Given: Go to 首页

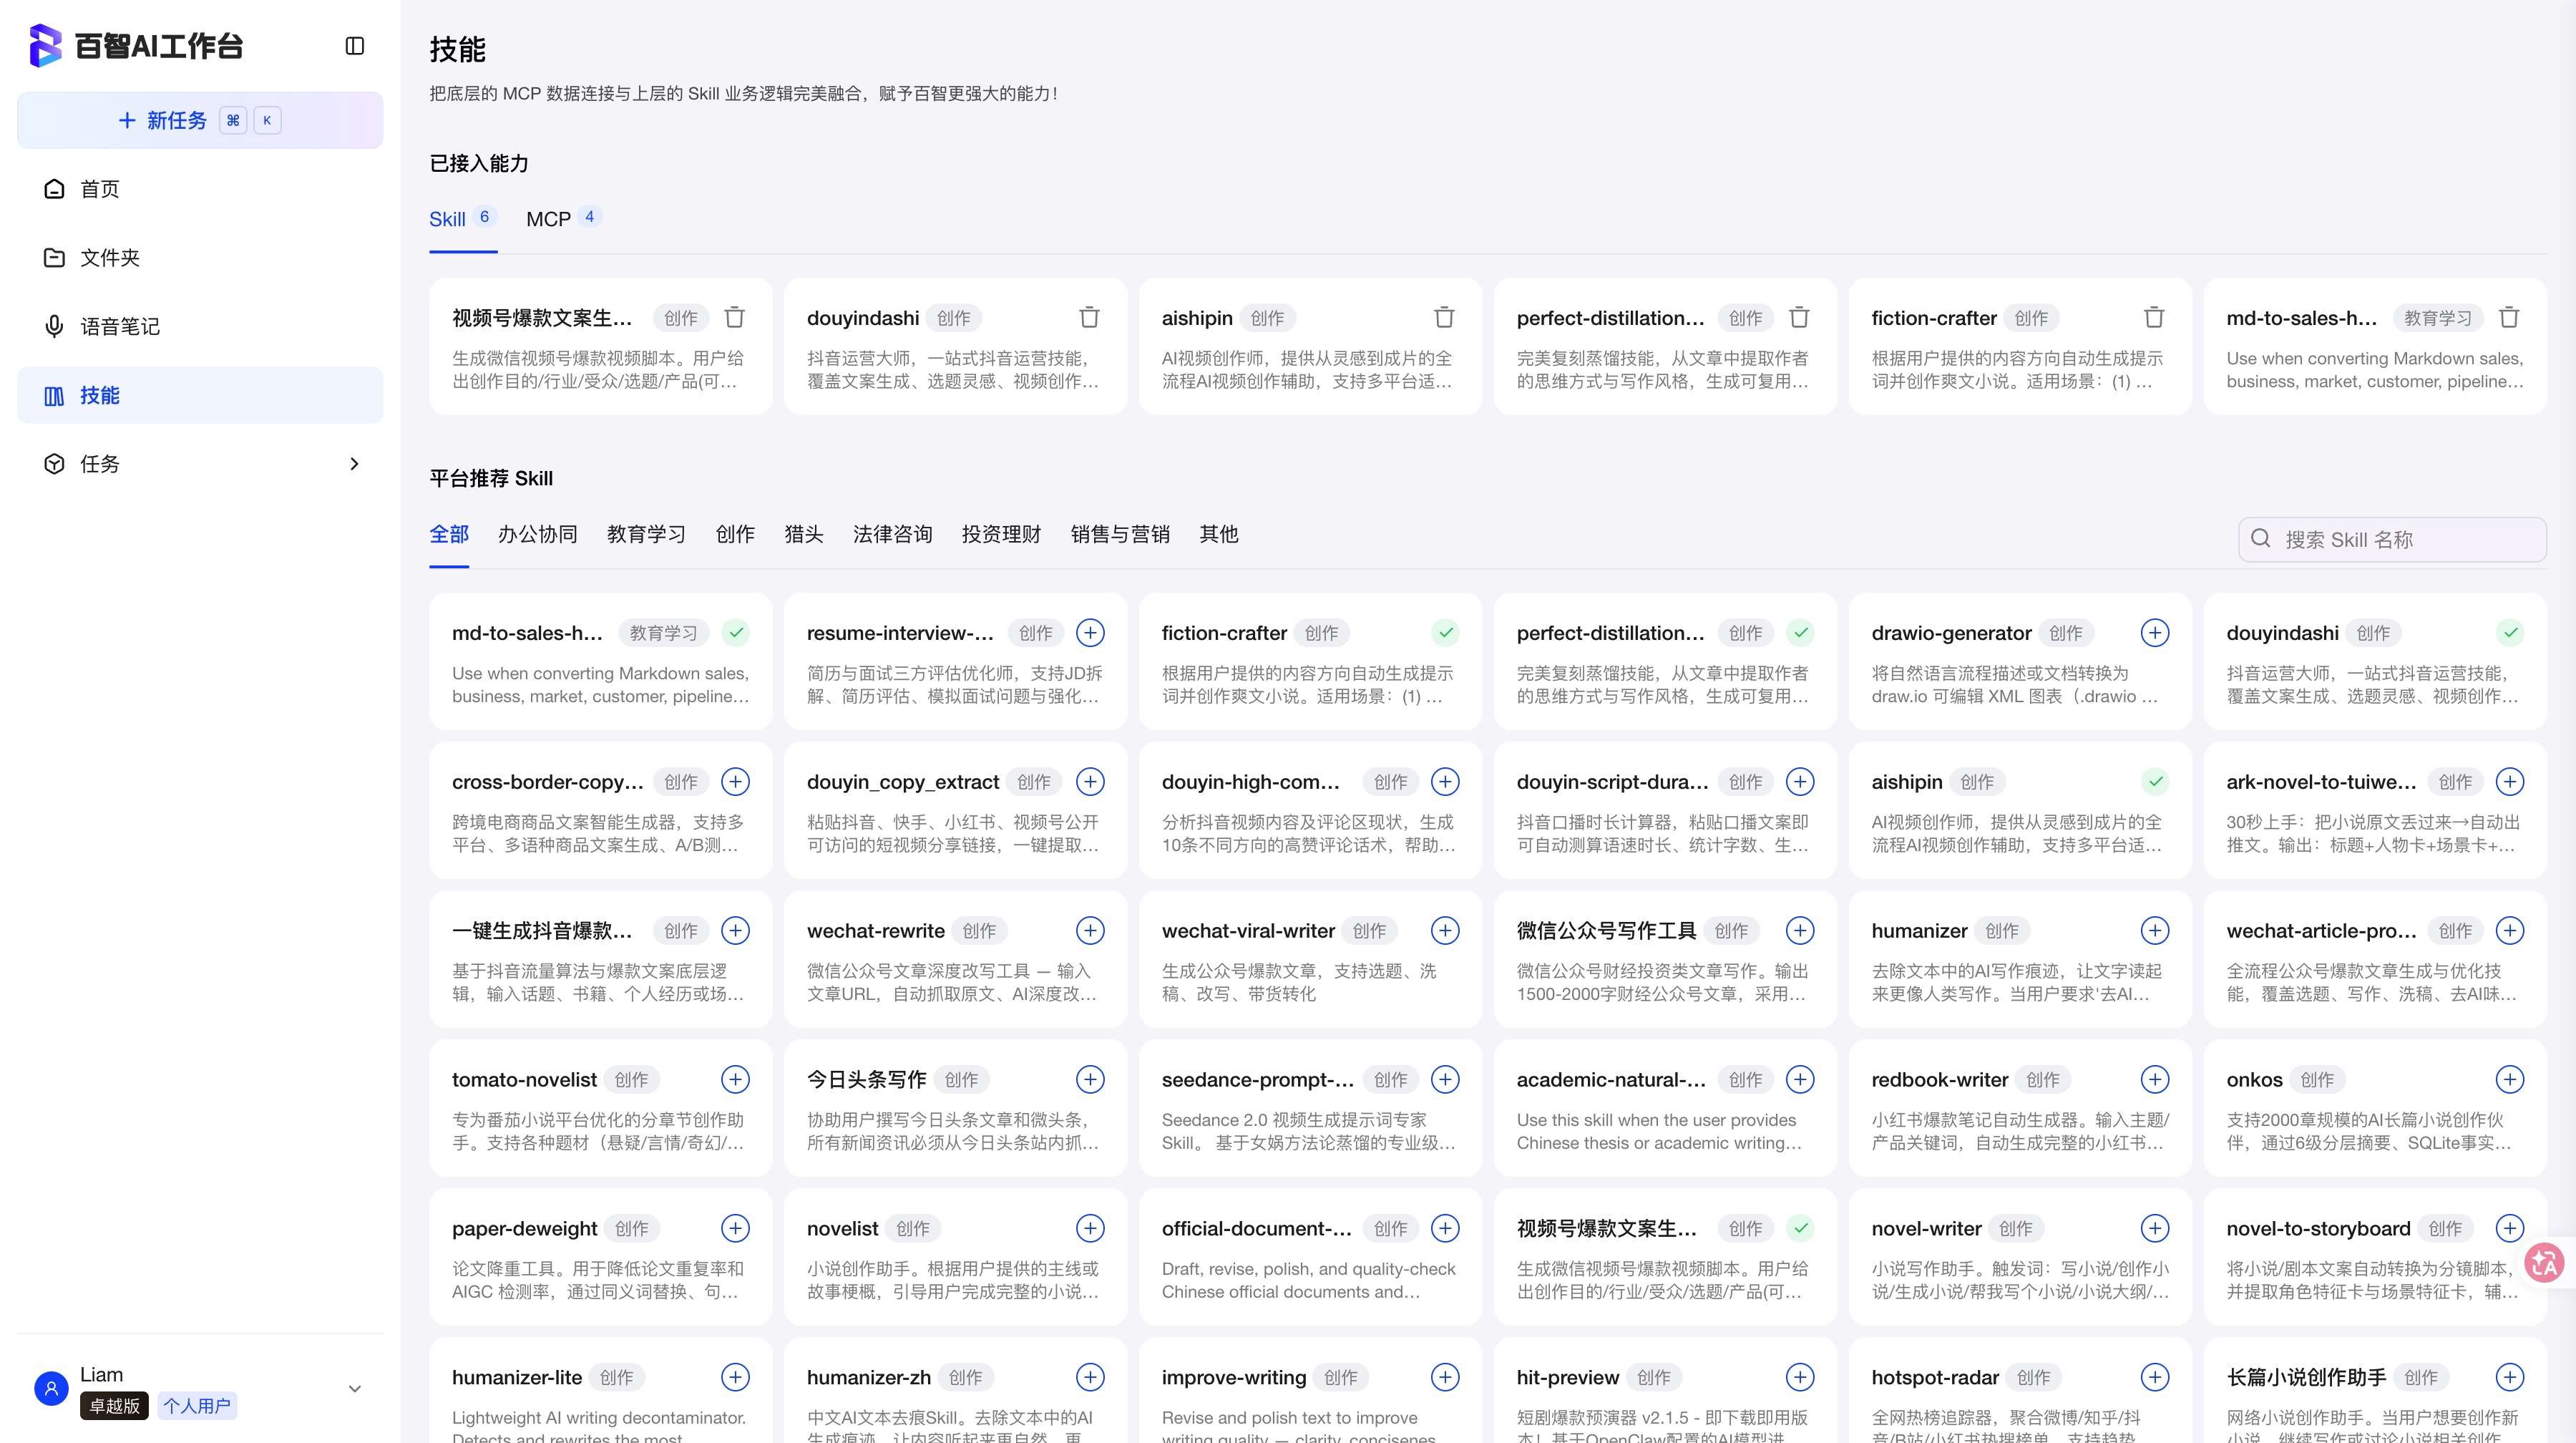Looking at the screenshot, I should pos(200,189).
